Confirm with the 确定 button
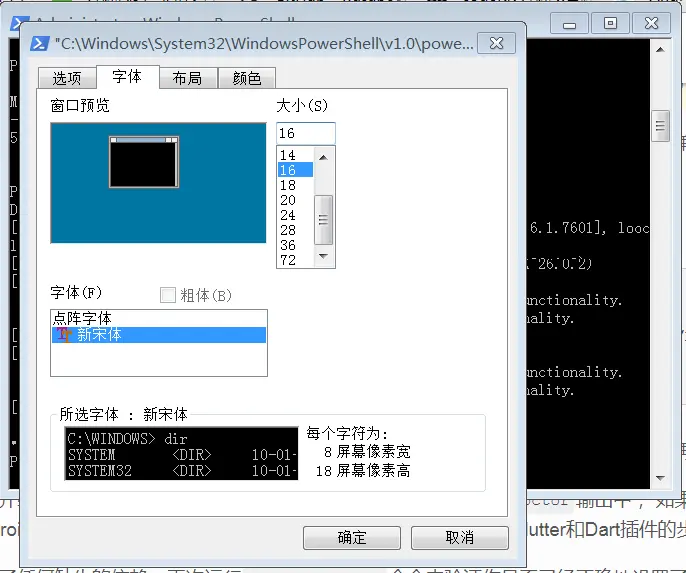 pos(352,538)
